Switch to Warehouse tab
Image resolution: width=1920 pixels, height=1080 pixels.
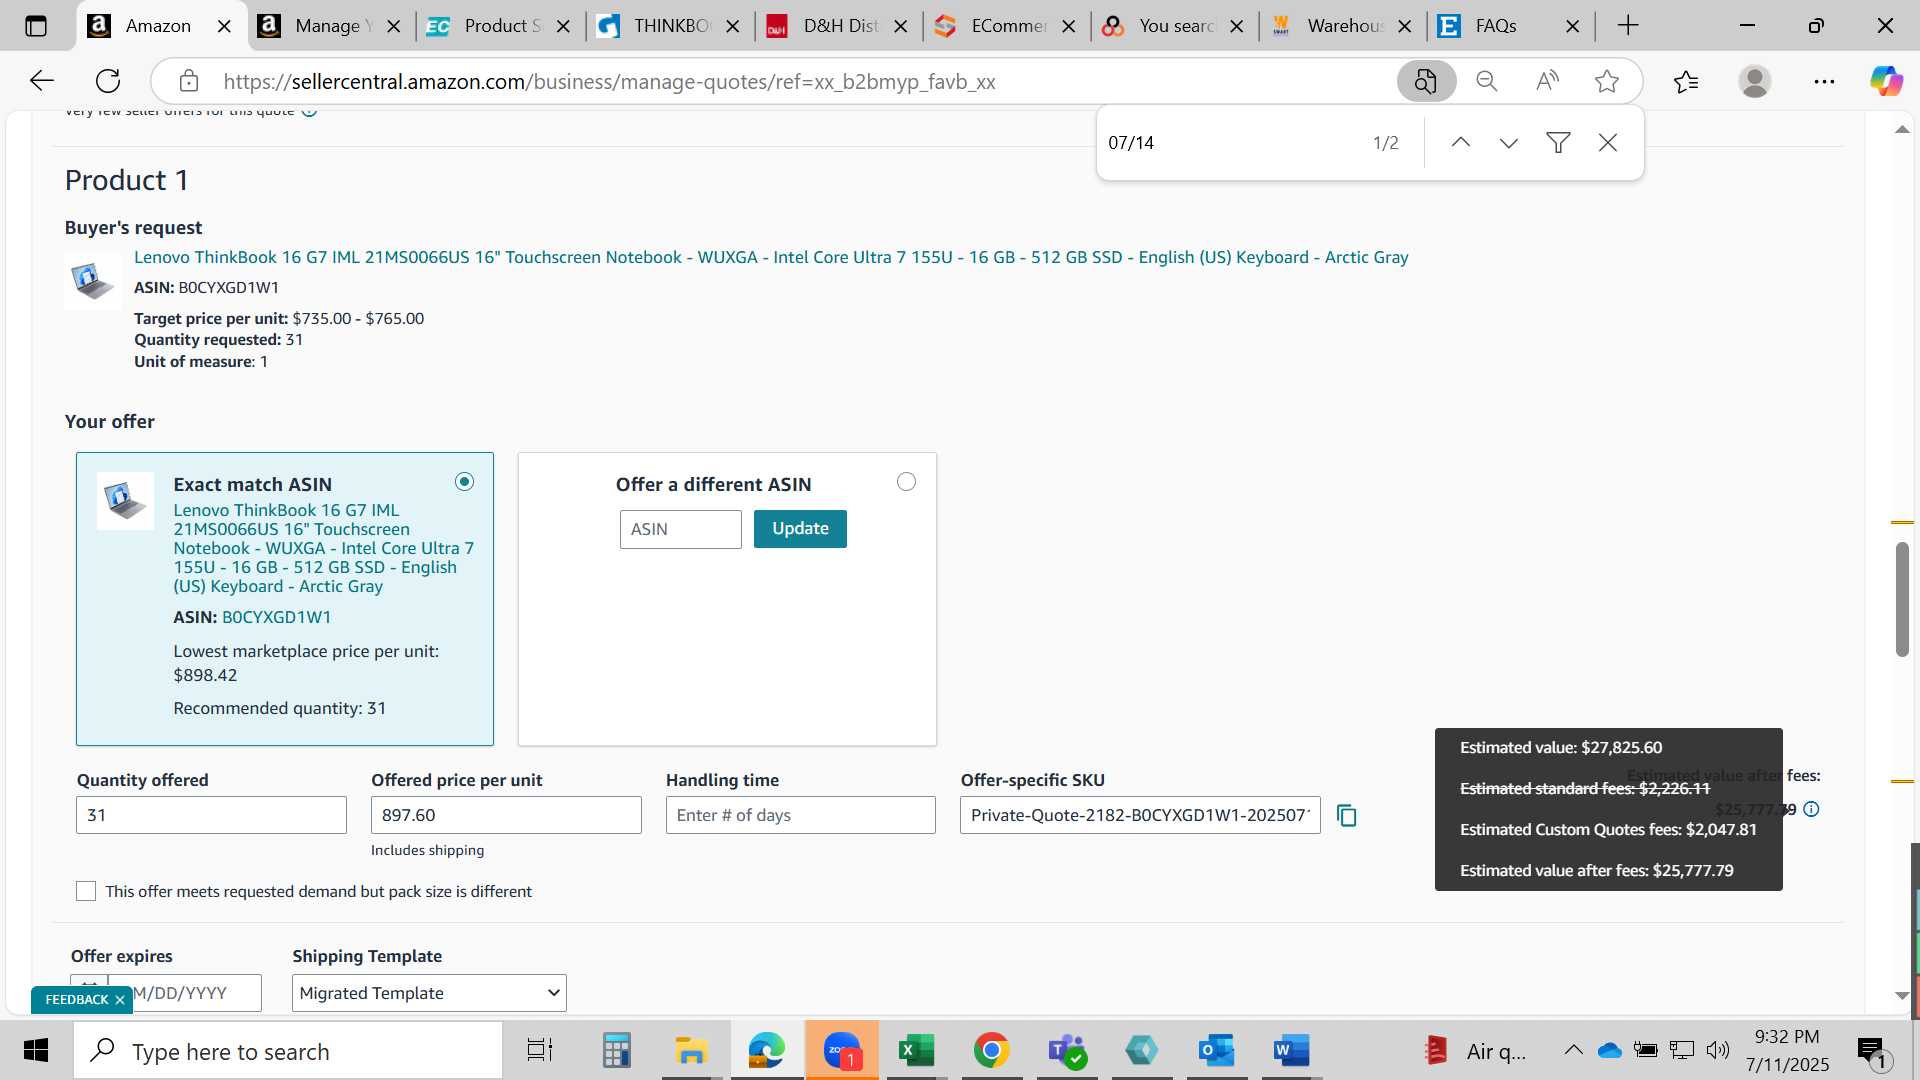click(1340, 26)
